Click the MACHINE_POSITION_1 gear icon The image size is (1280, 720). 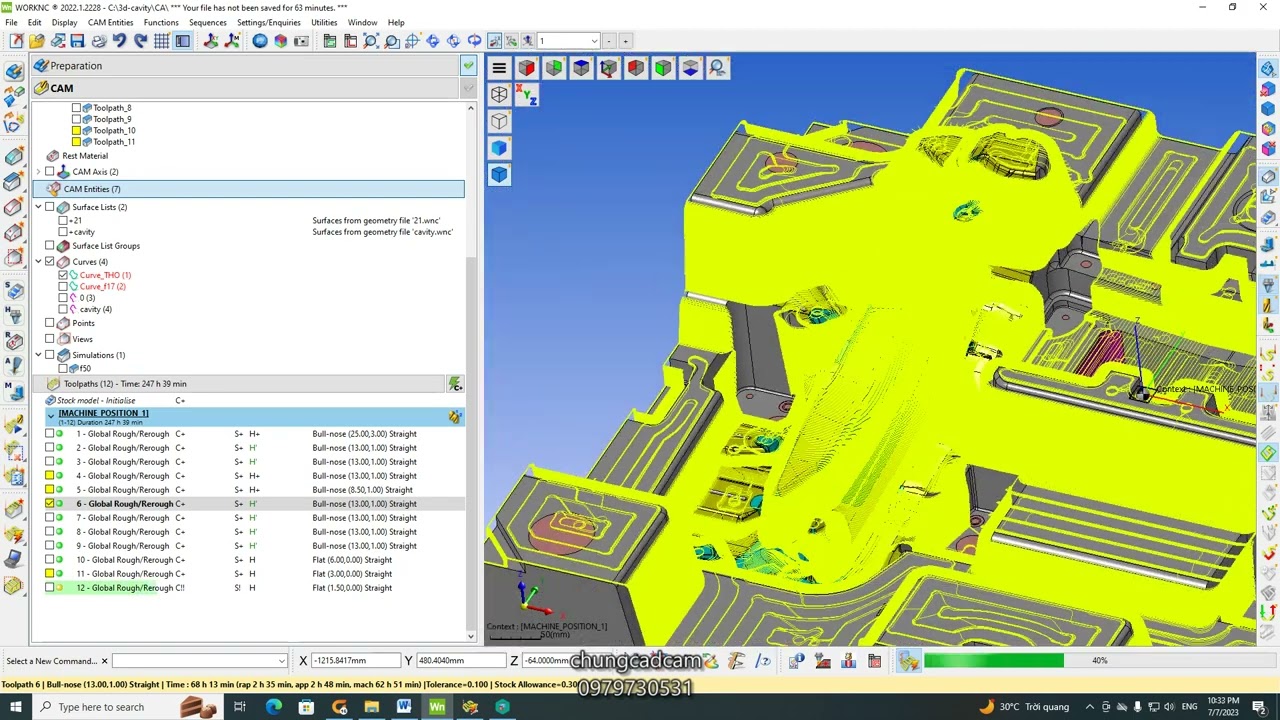coord(455,417)
